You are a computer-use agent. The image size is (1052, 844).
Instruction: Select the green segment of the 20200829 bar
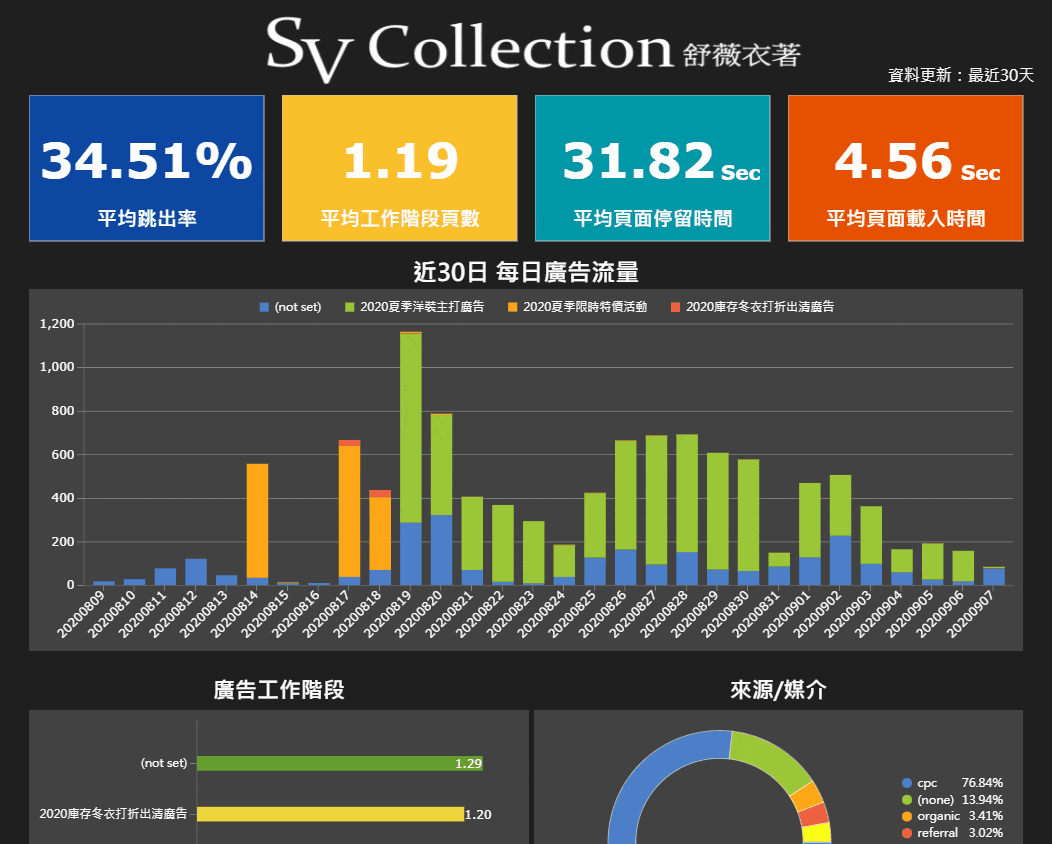point(718,511)
